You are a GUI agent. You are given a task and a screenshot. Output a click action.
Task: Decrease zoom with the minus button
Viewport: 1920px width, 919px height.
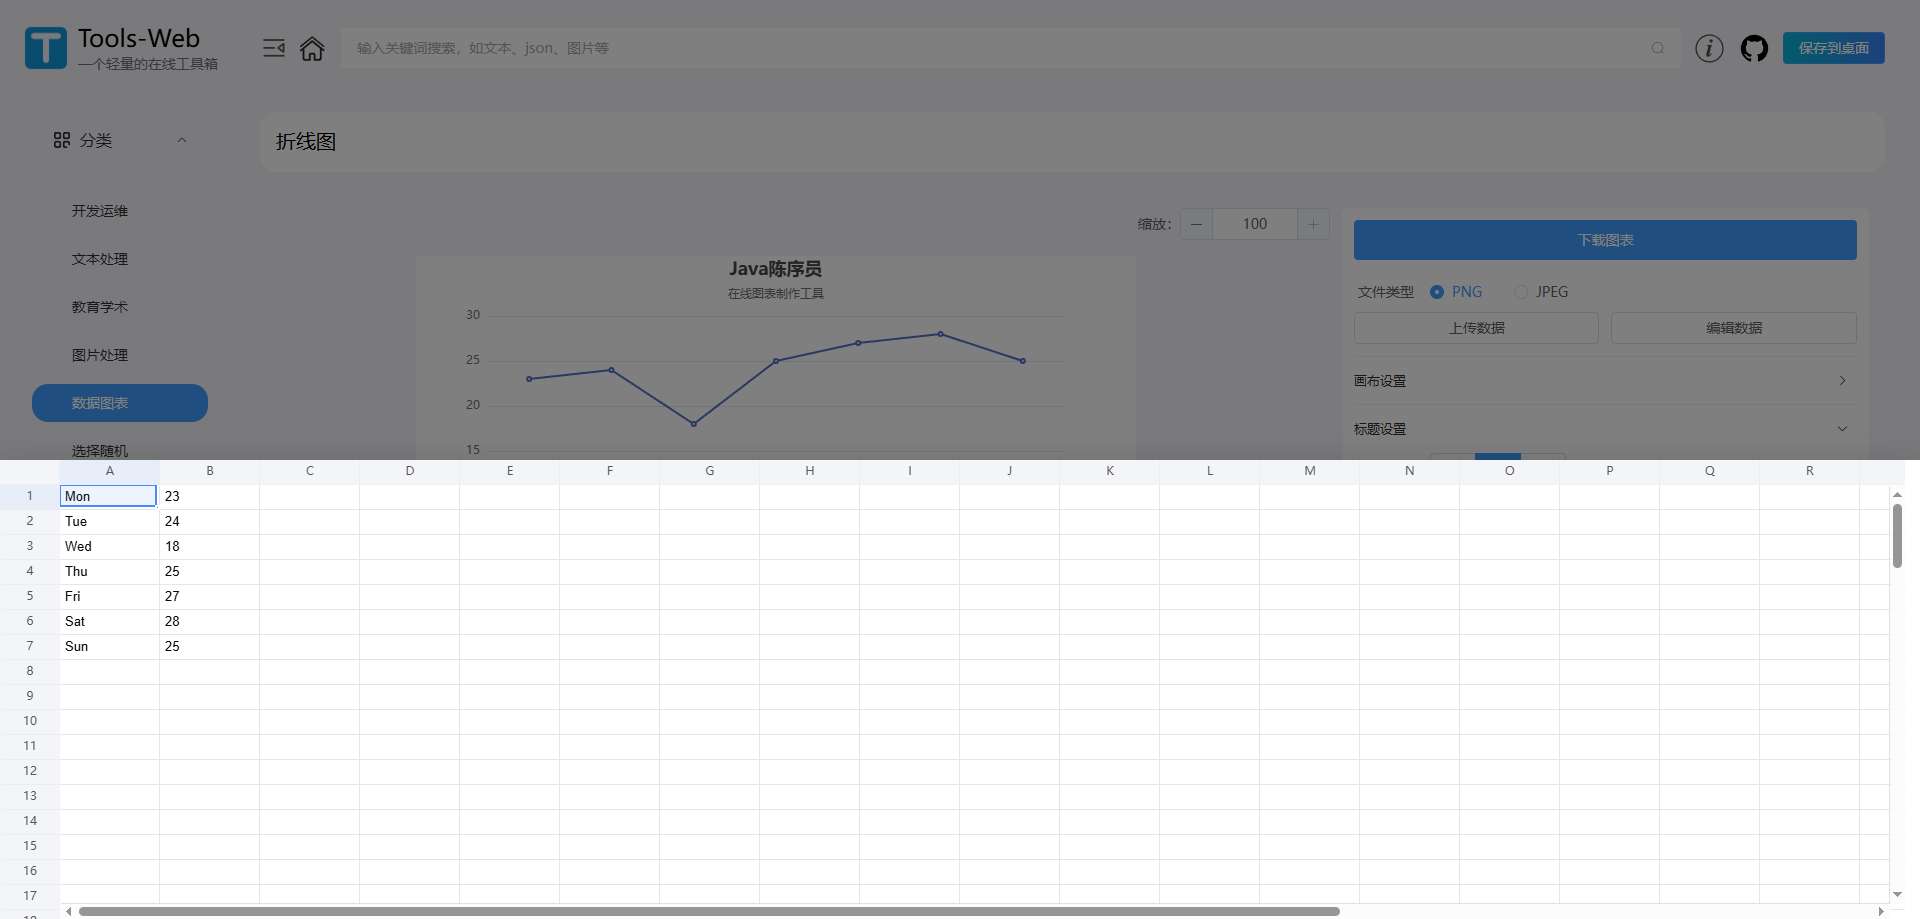pos(1196,224)
